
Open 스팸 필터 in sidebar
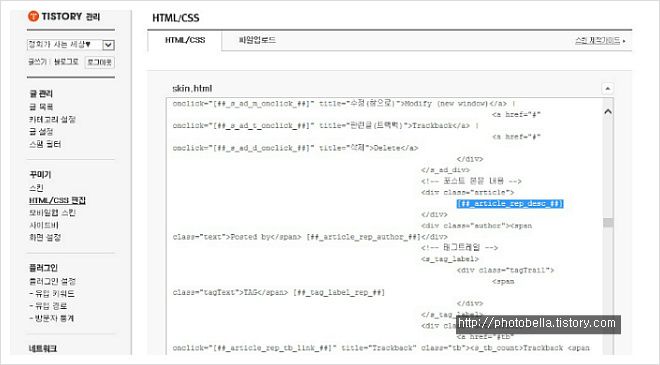[45, 144]
